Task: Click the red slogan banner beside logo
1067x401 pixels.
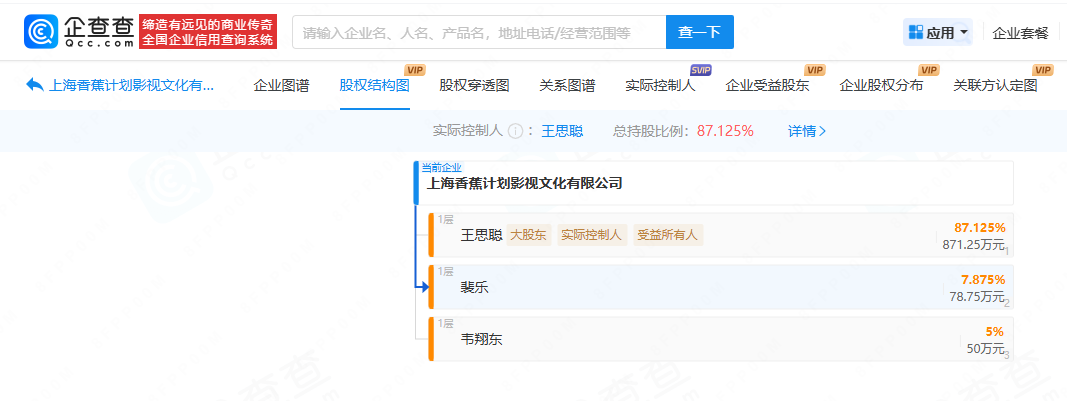Action: (208, 32)
